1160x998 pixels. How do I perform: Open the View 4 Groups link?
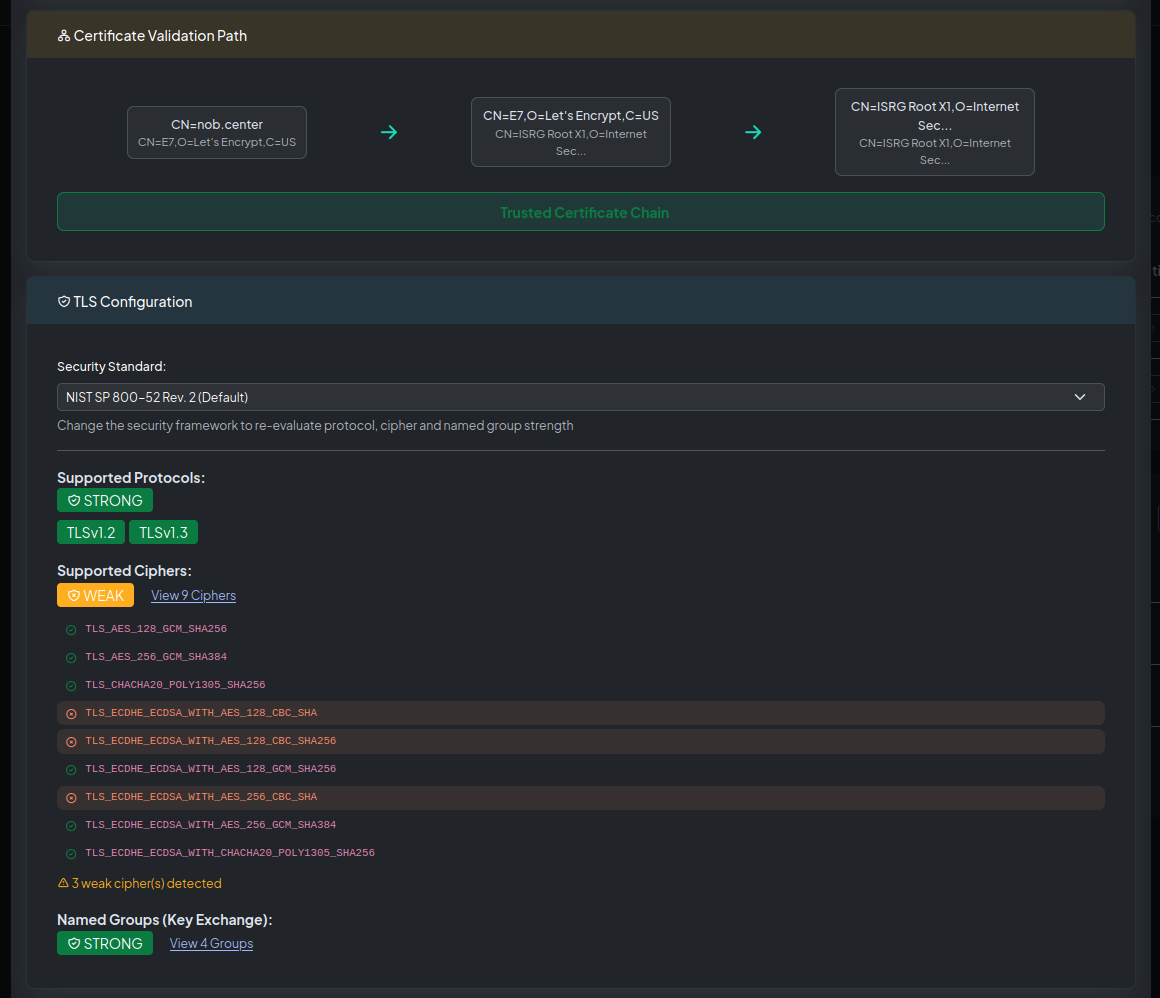pos(212,943)
